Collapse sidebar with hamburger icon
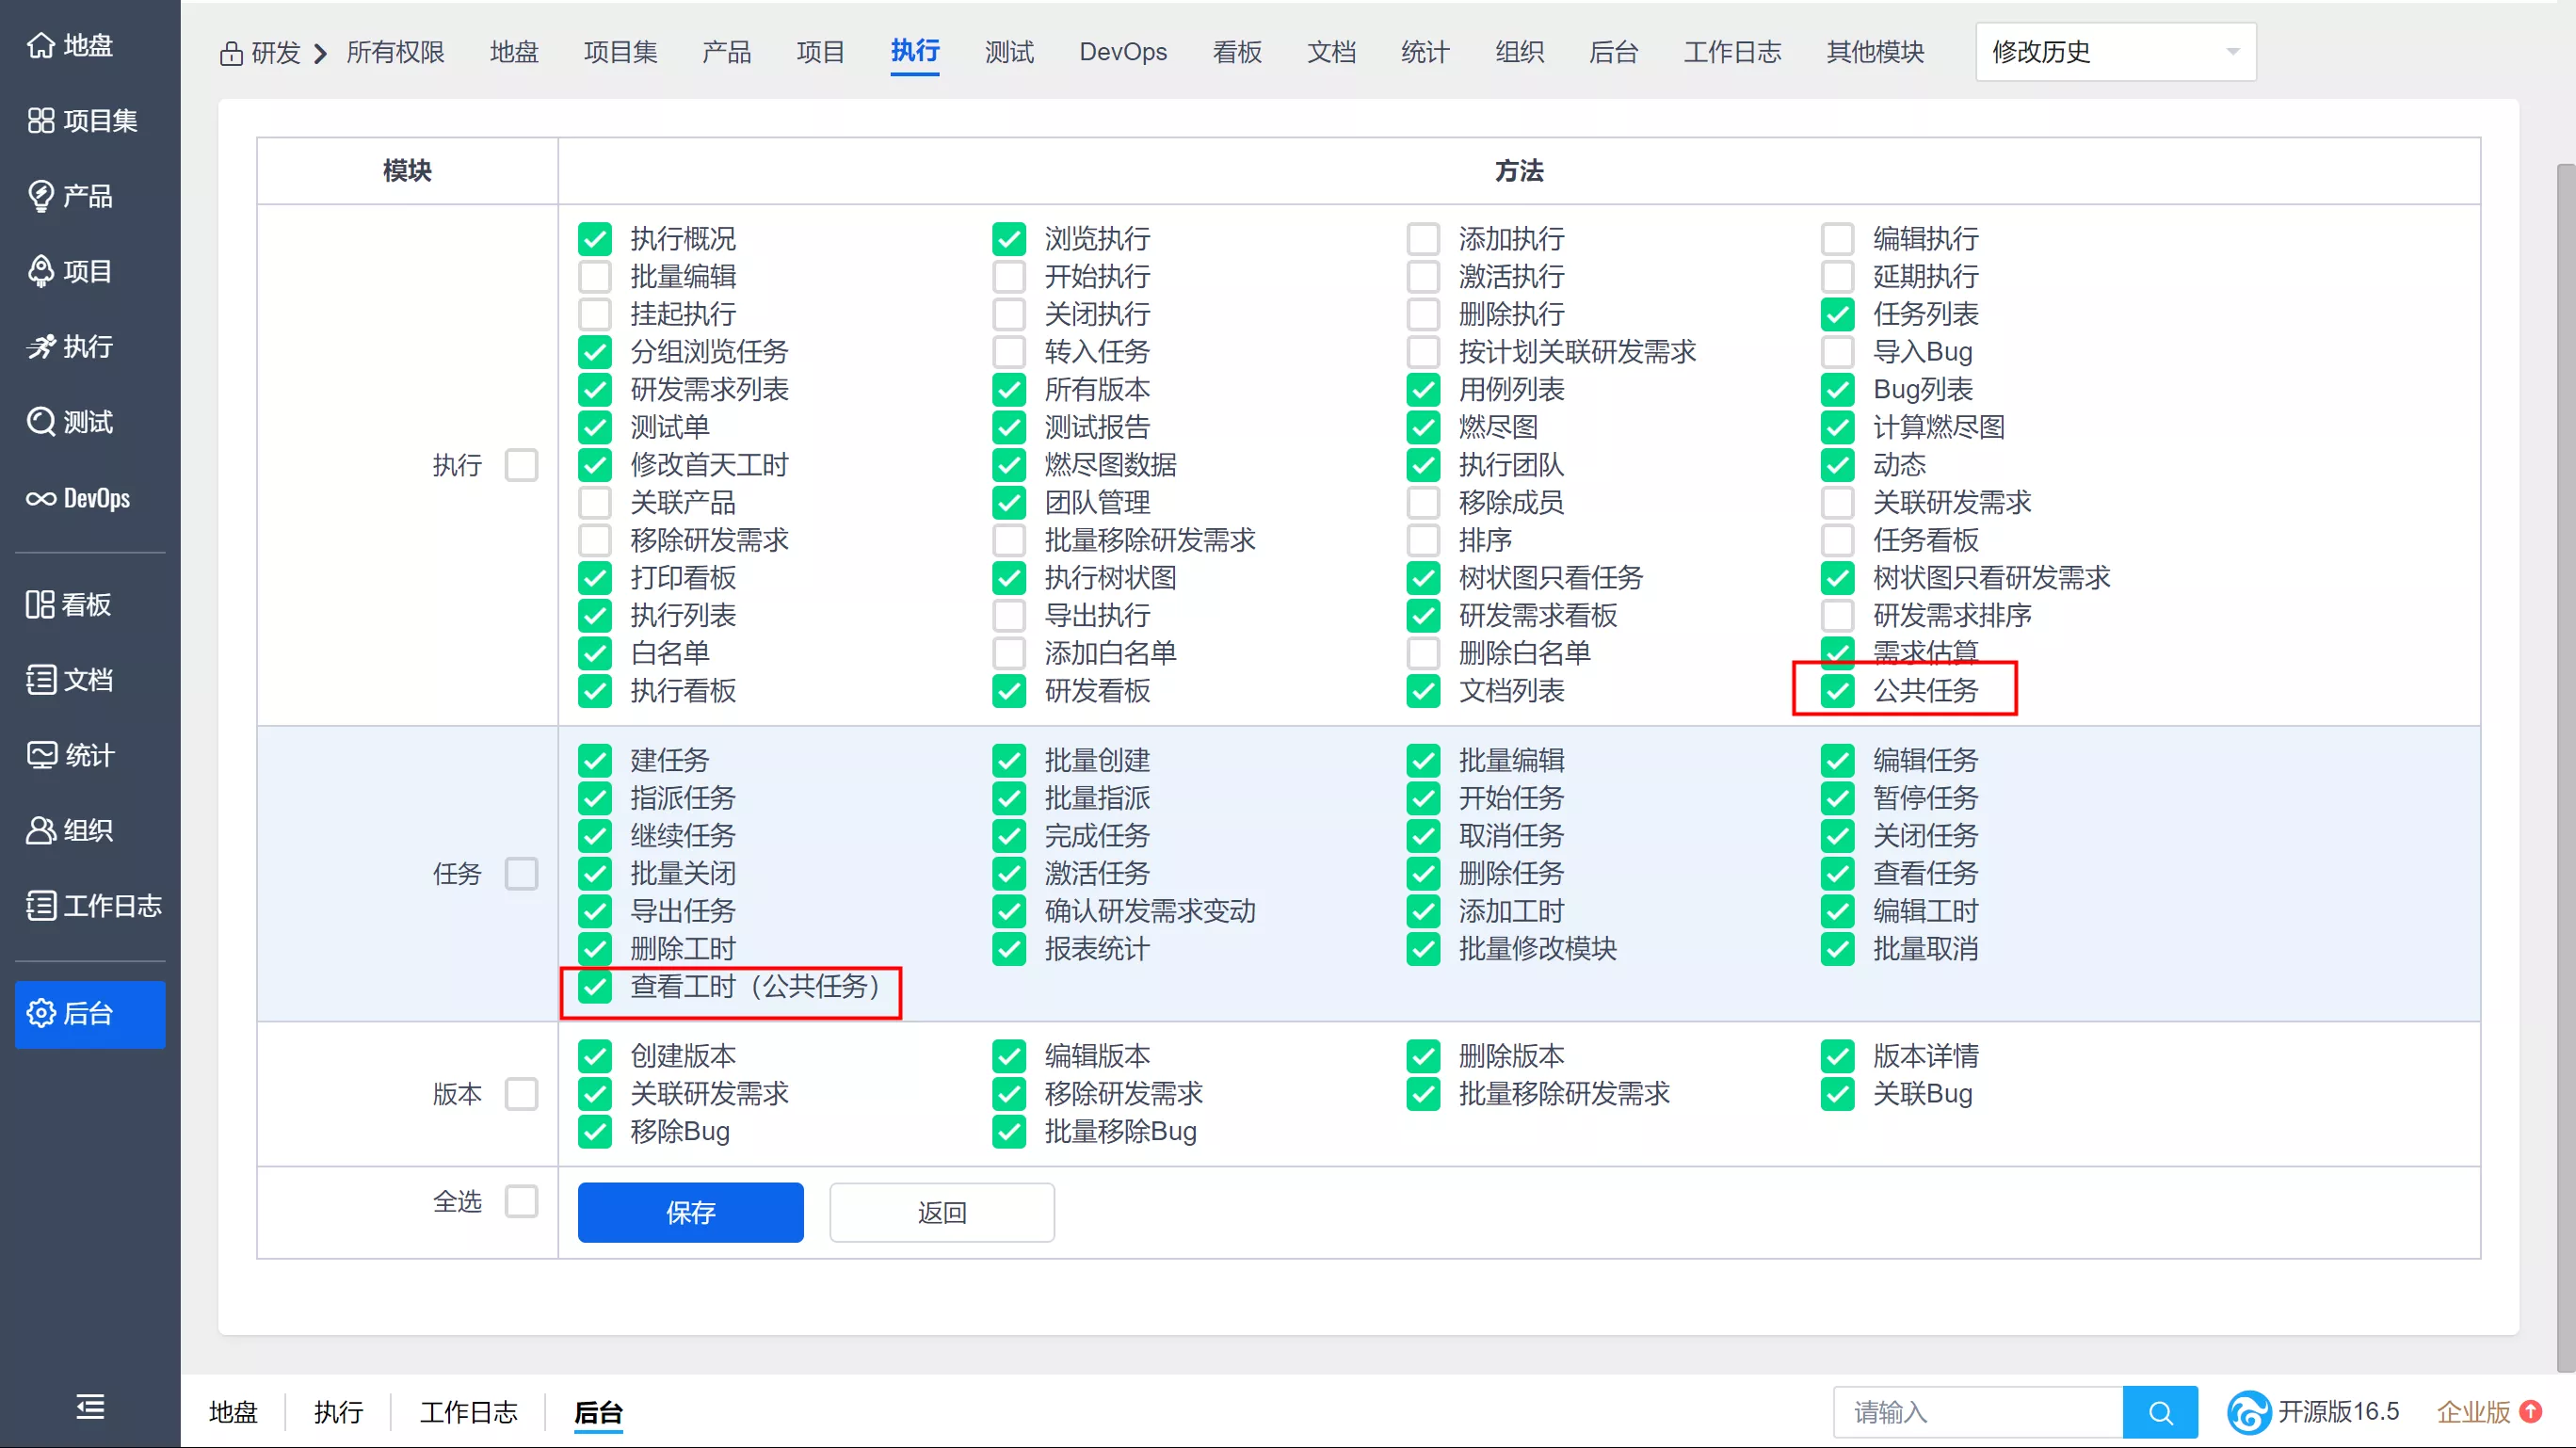 [90, 1407]
